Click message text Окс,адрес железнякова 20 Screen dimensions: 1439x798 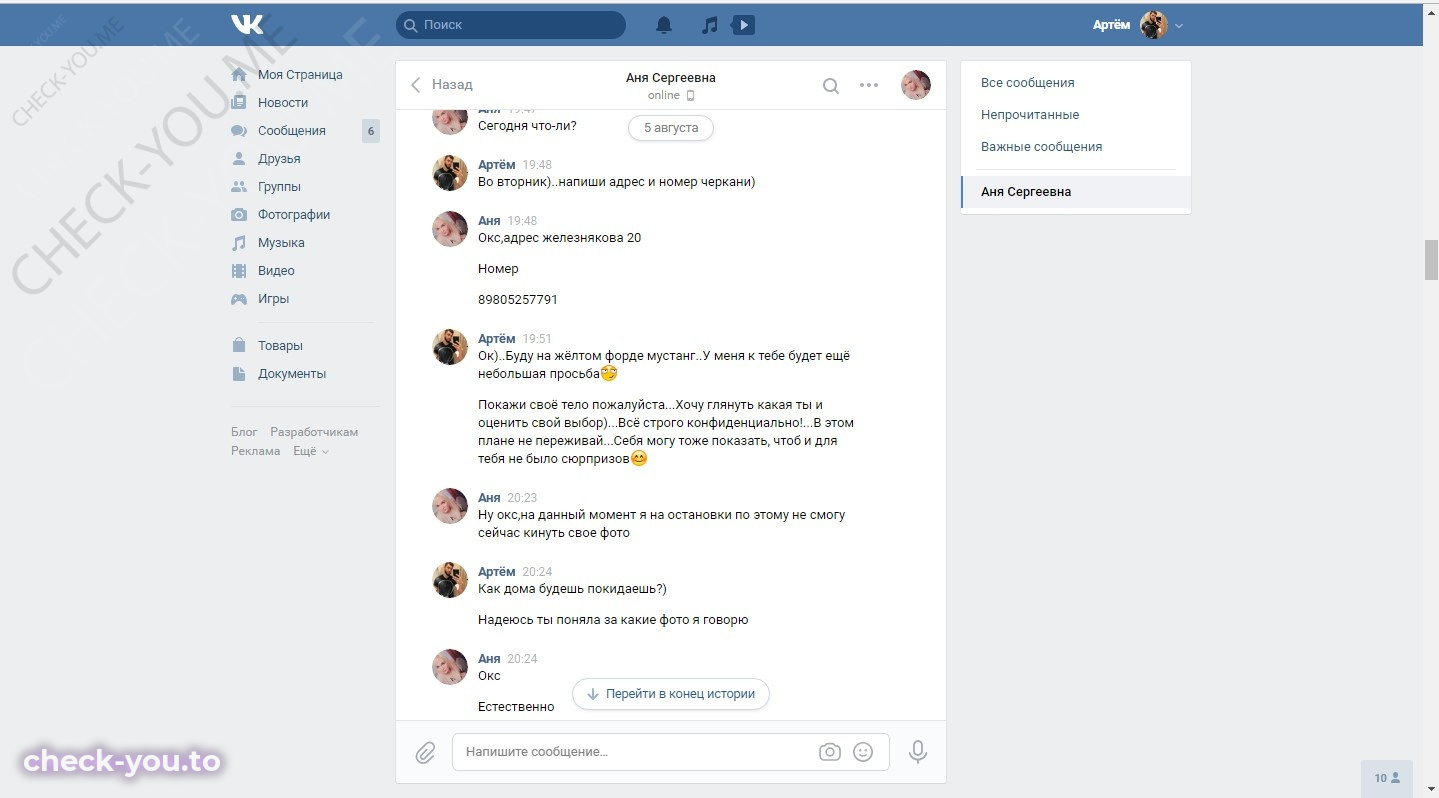tap(560, 238)
